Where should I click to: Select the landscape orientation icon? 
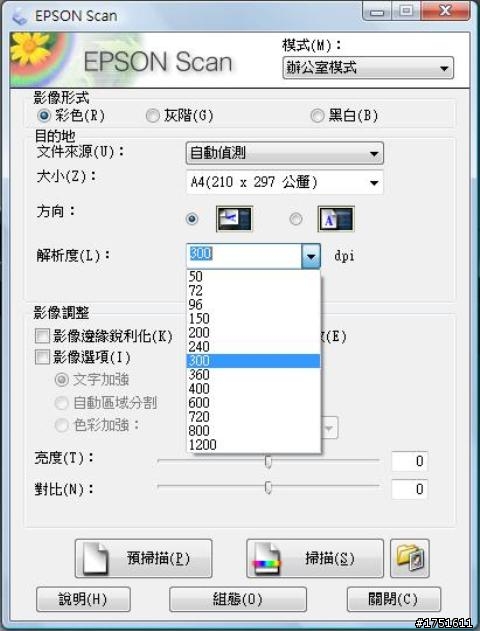tap(234, 219)
